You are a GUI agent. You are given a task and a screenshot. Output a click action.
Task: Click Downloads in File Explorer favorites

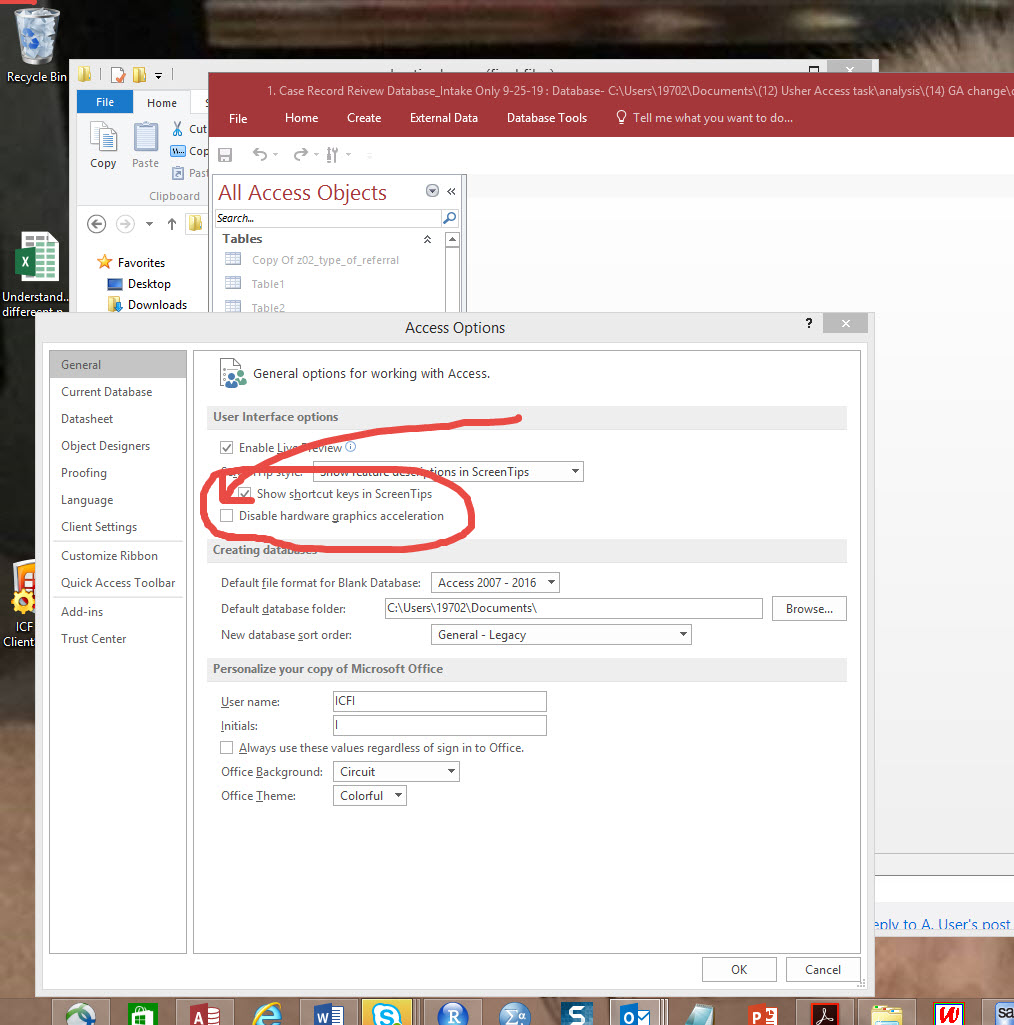click(158, 305)
